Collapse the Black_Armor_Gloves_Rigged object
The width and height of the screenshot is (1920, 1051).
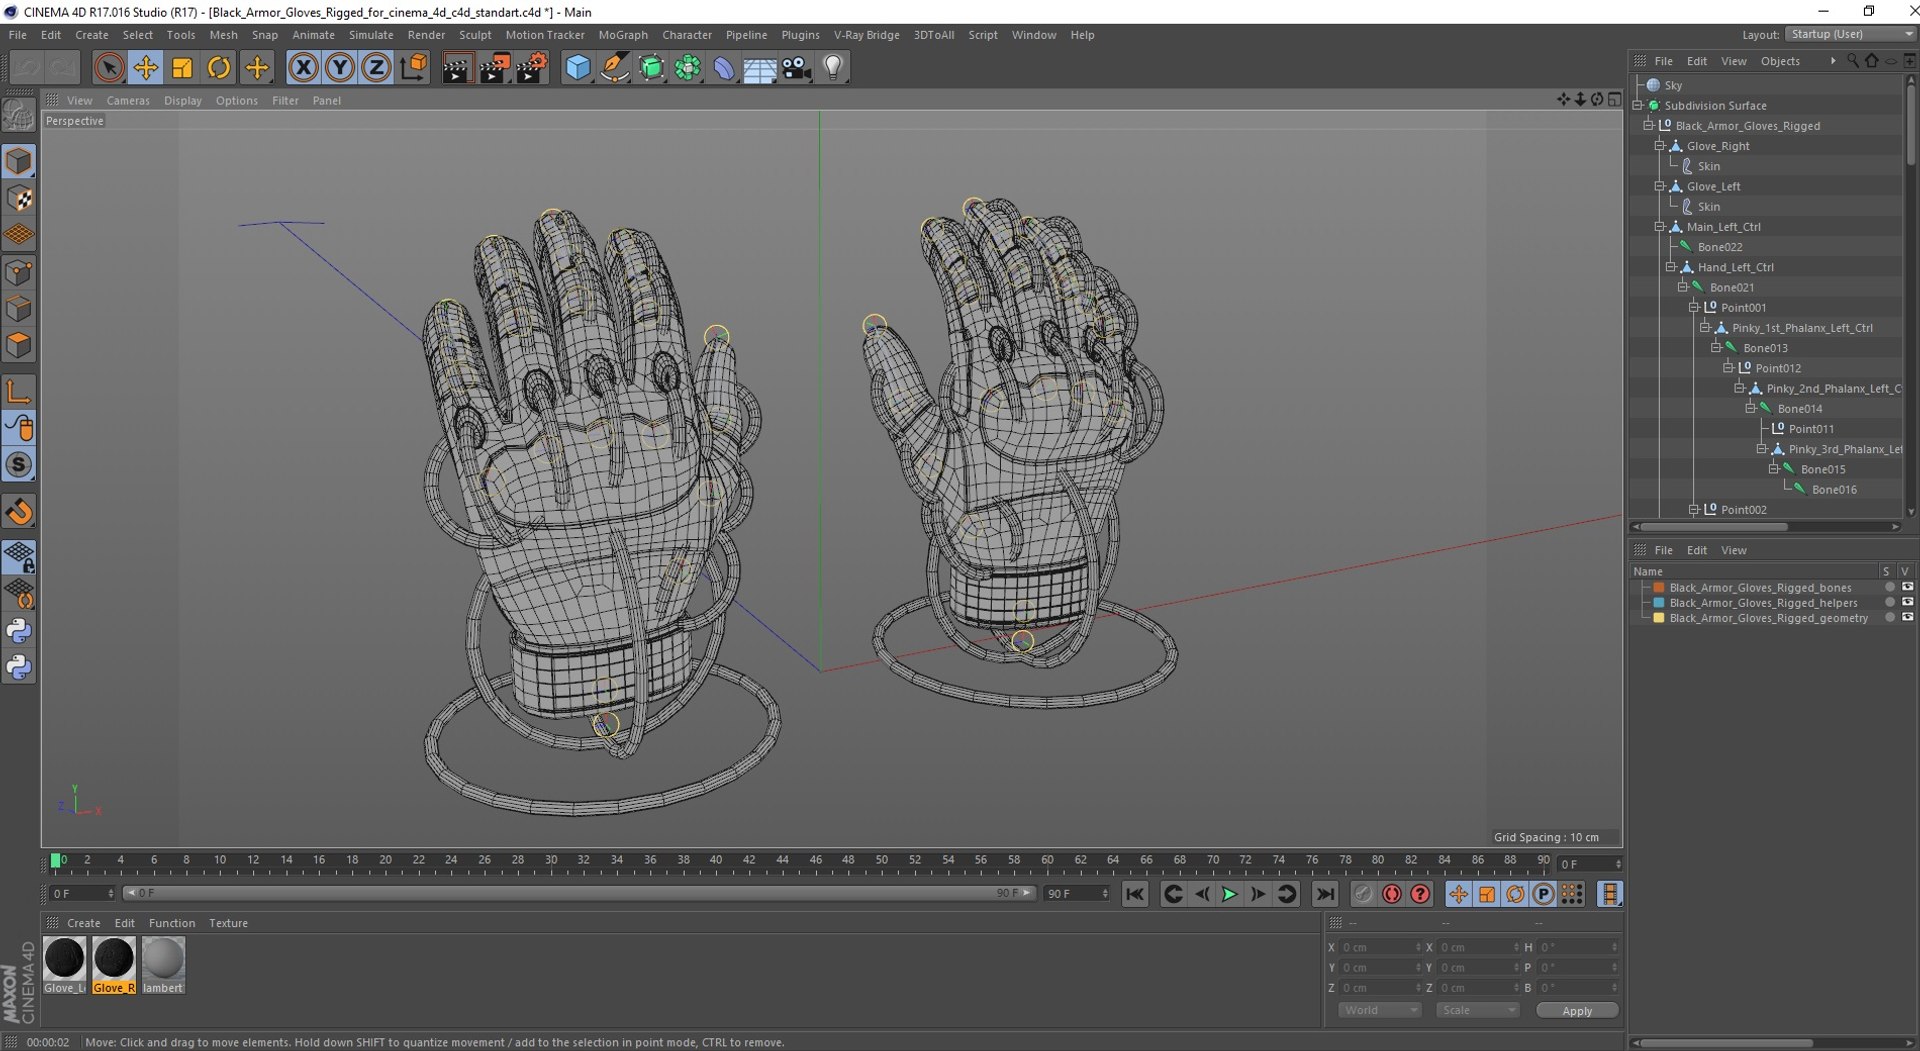[x=1648, y=126]
